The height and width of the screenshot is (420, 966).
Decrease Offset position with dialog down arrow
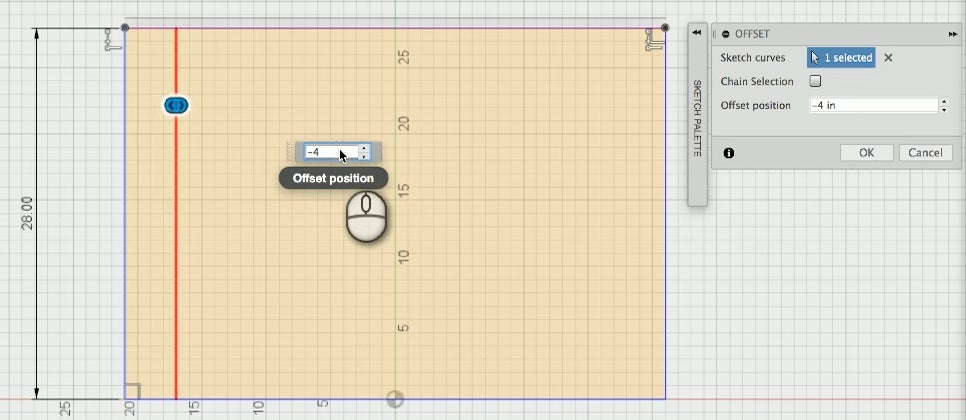pyautogui.click(x=944, y=110)
